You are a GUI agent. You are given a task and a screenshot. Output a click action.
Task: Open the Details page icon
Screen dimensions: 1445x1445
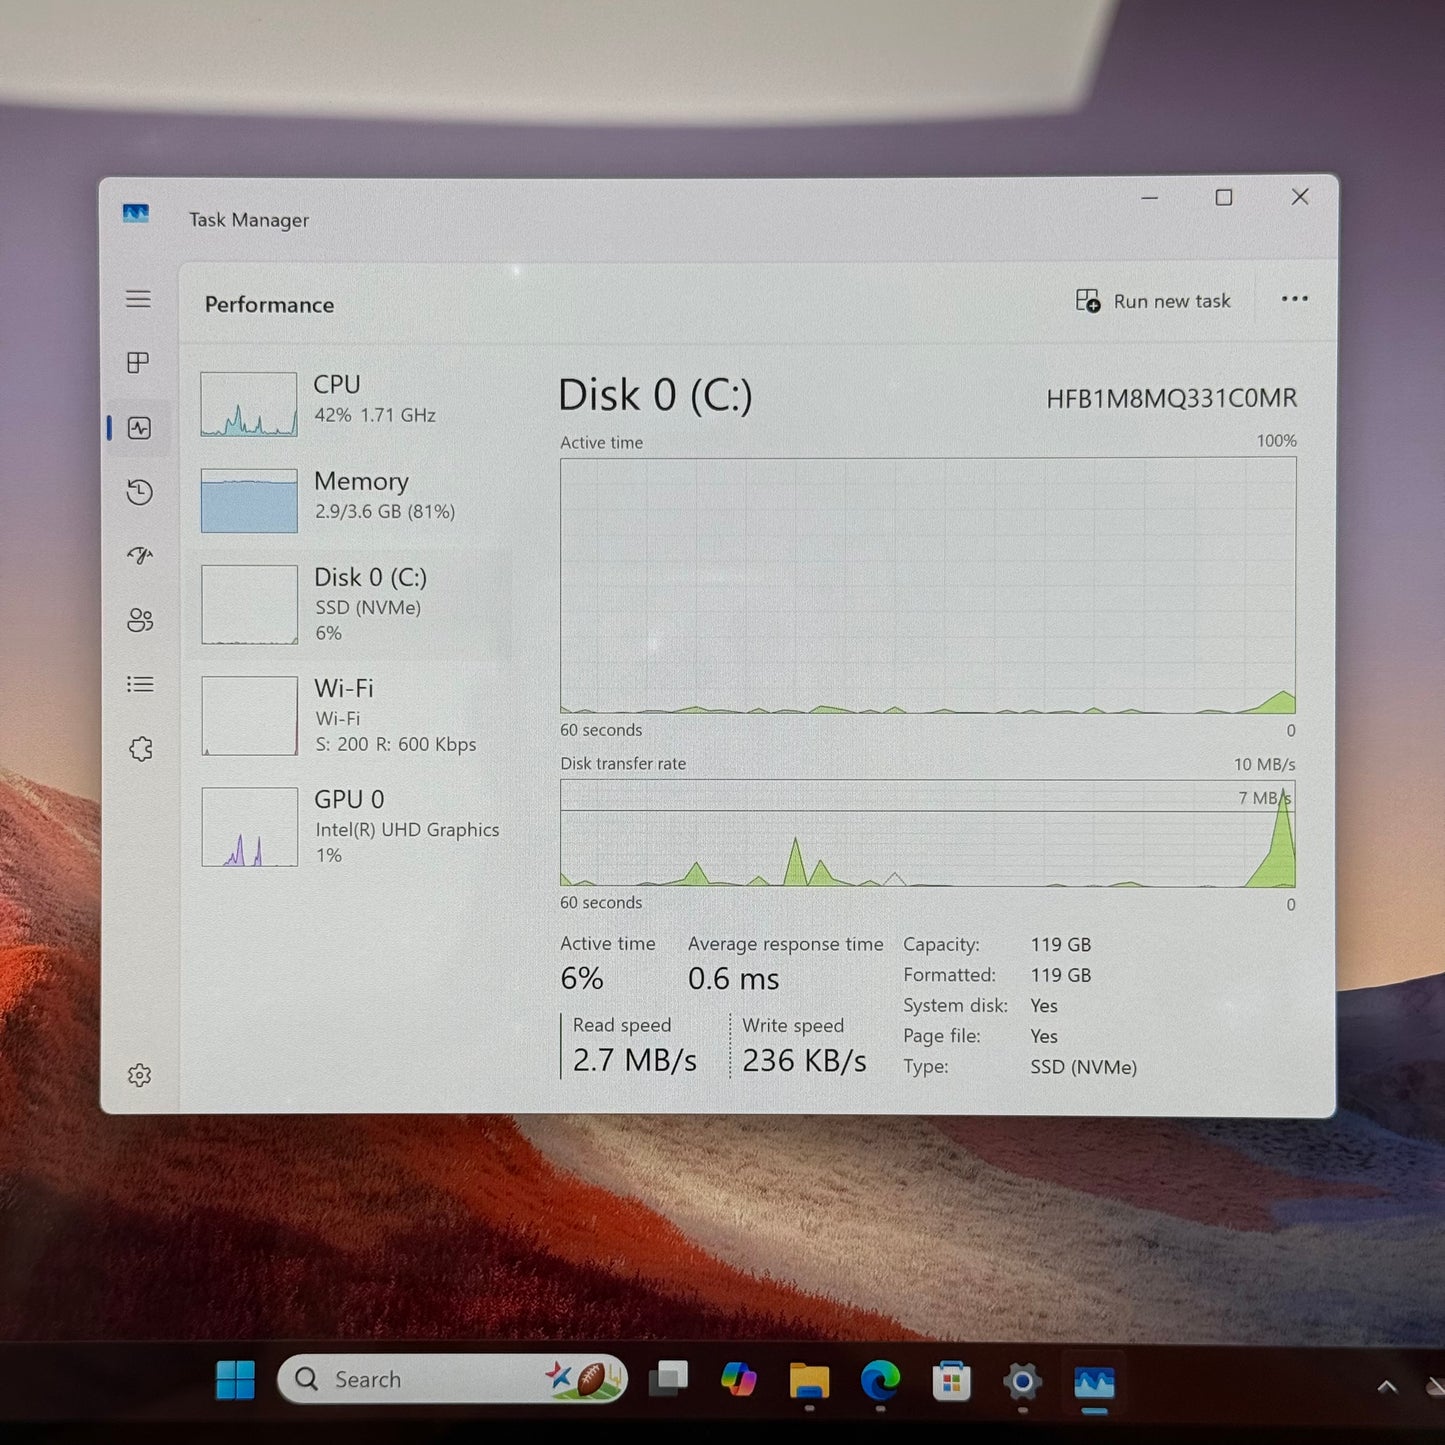click(140, 684)
